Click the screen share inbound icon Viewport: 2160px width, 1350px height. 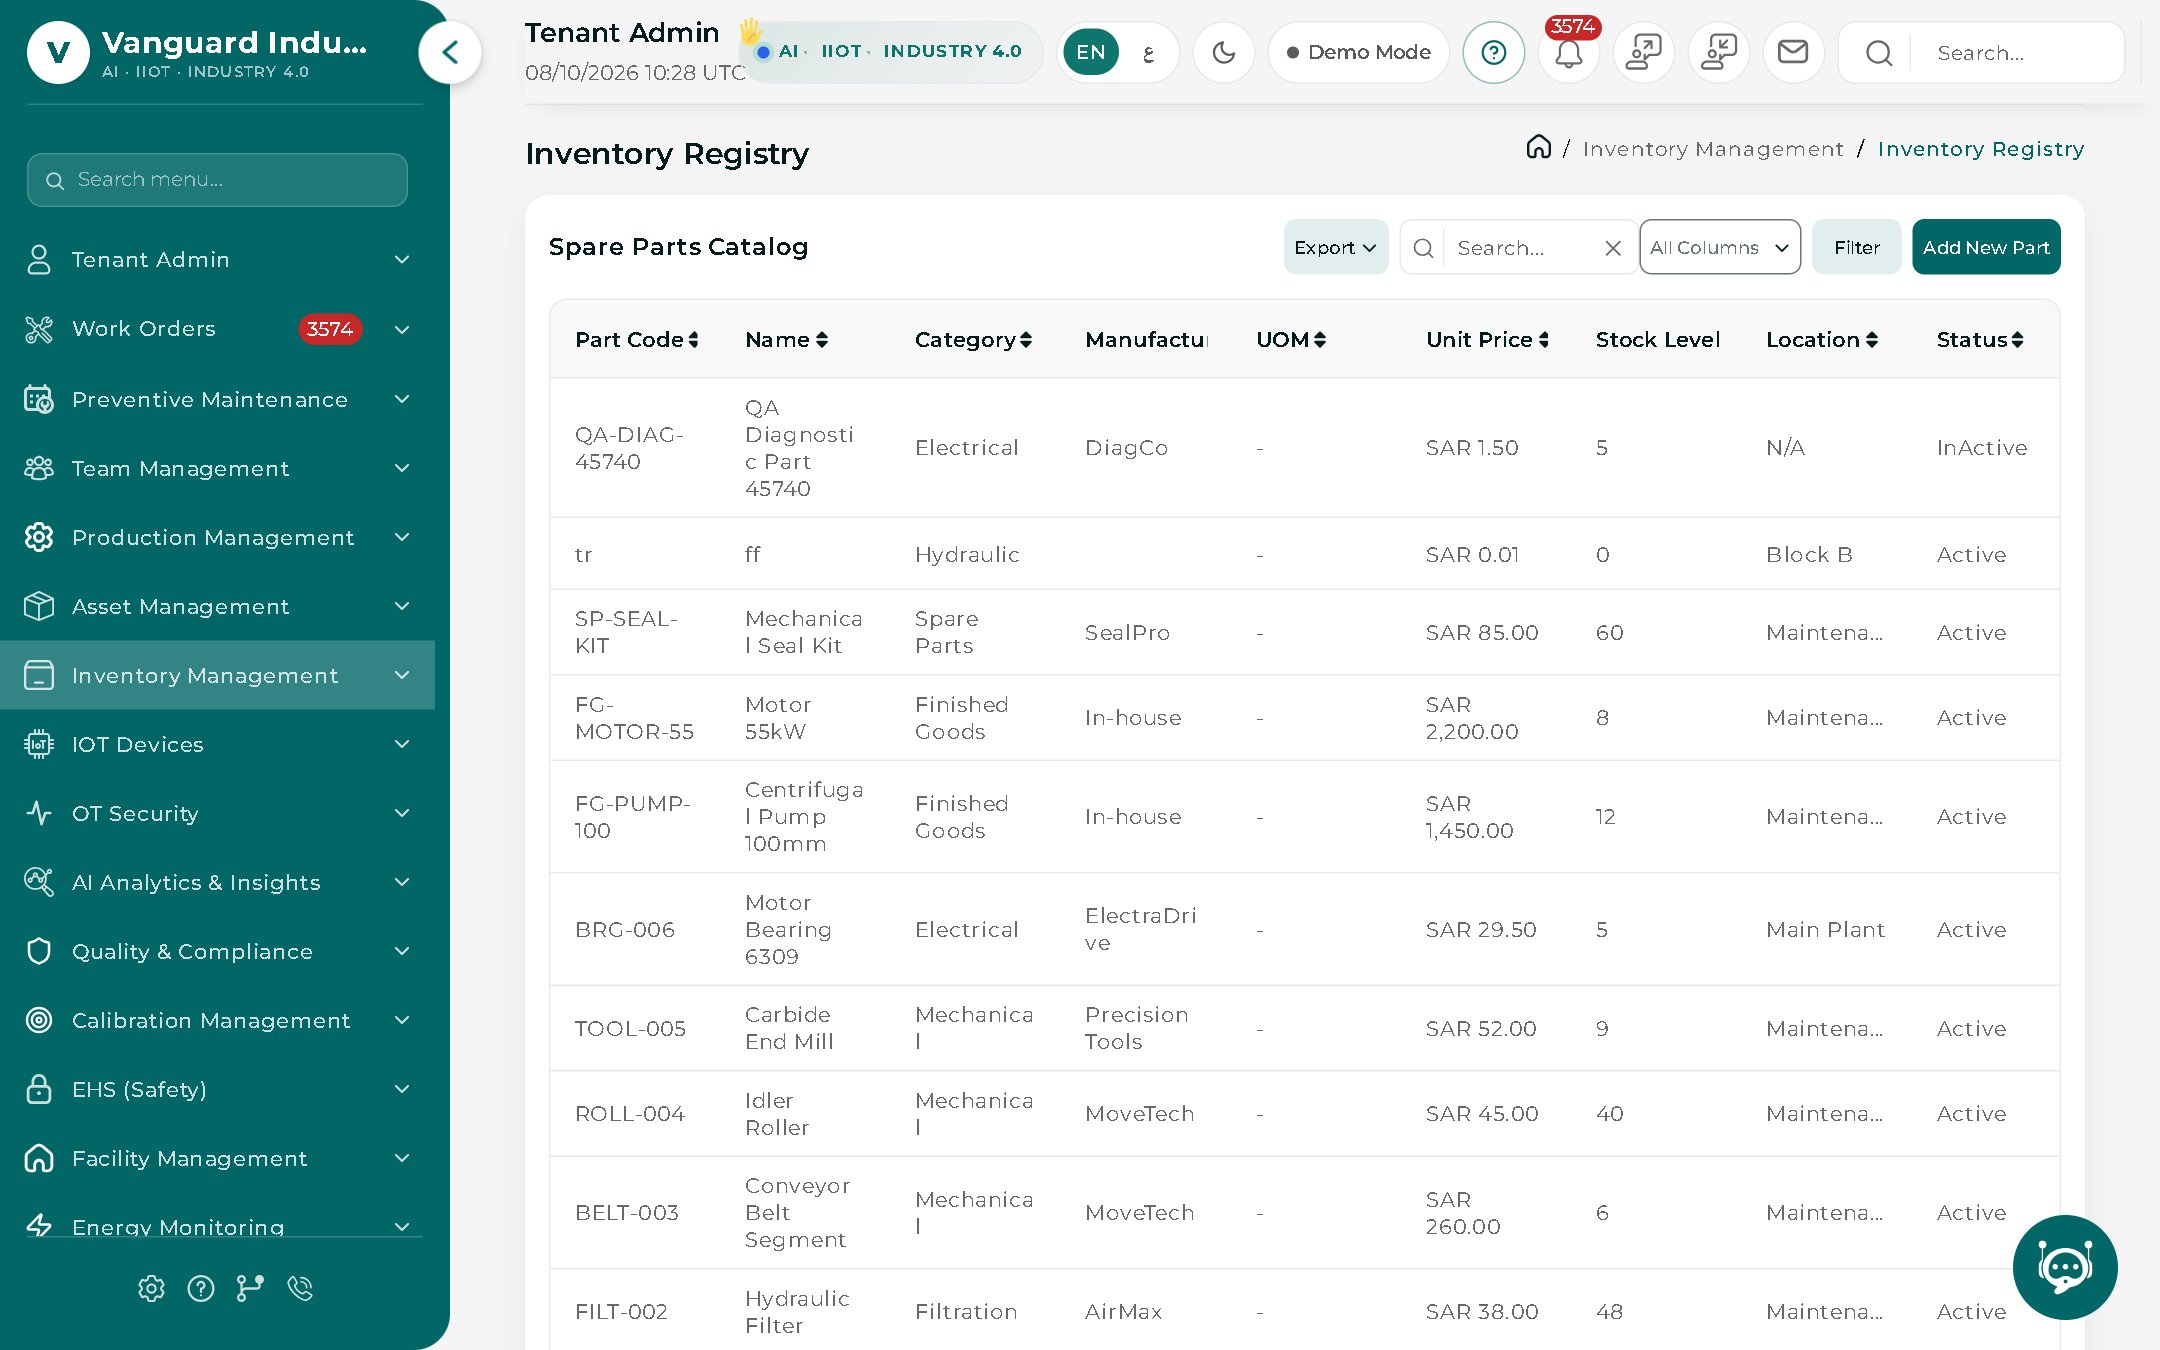1718,52
